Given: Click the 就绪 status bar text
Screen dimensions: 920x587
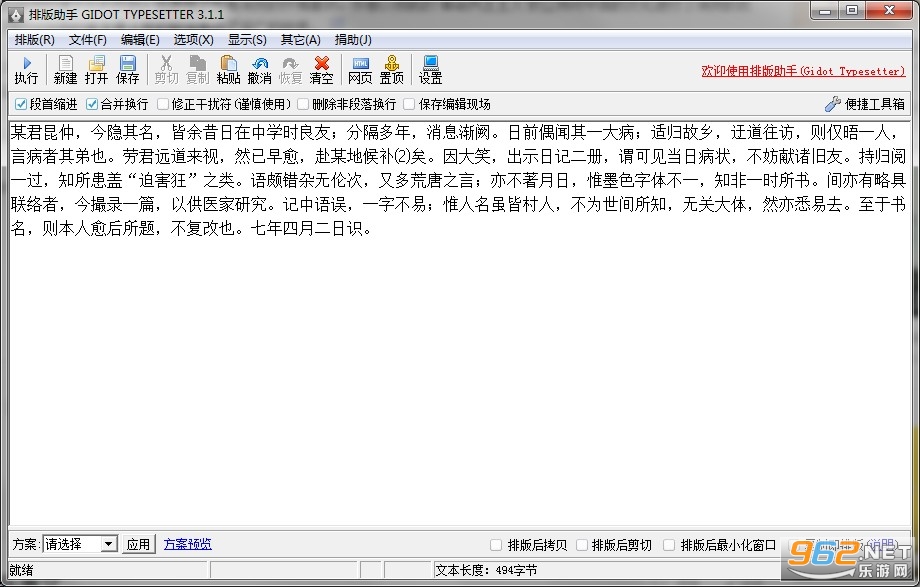Looking at the screenshot, I should pyautogui.click(x=22, y=570).
